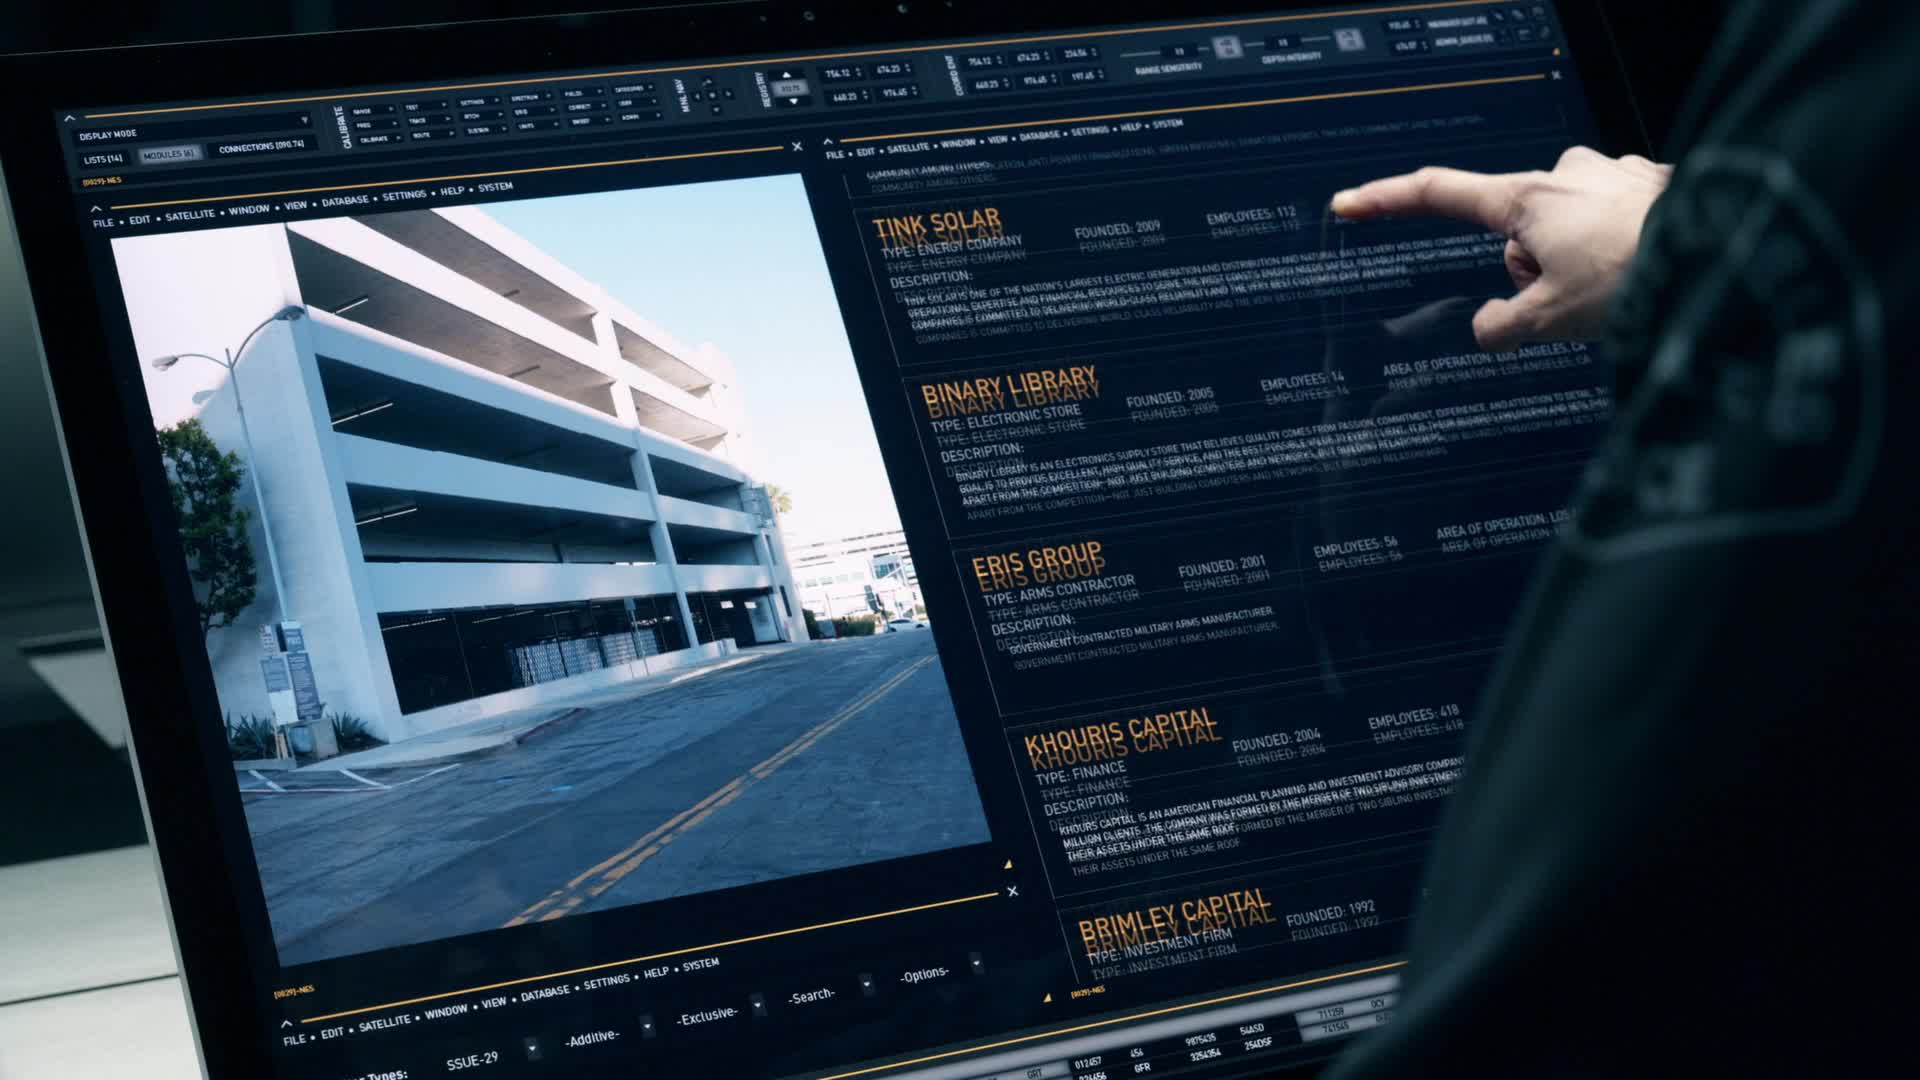Open ROUTE dropdown in Calibrate group
Viewport: 1920px width, 1080px height.
433,133
